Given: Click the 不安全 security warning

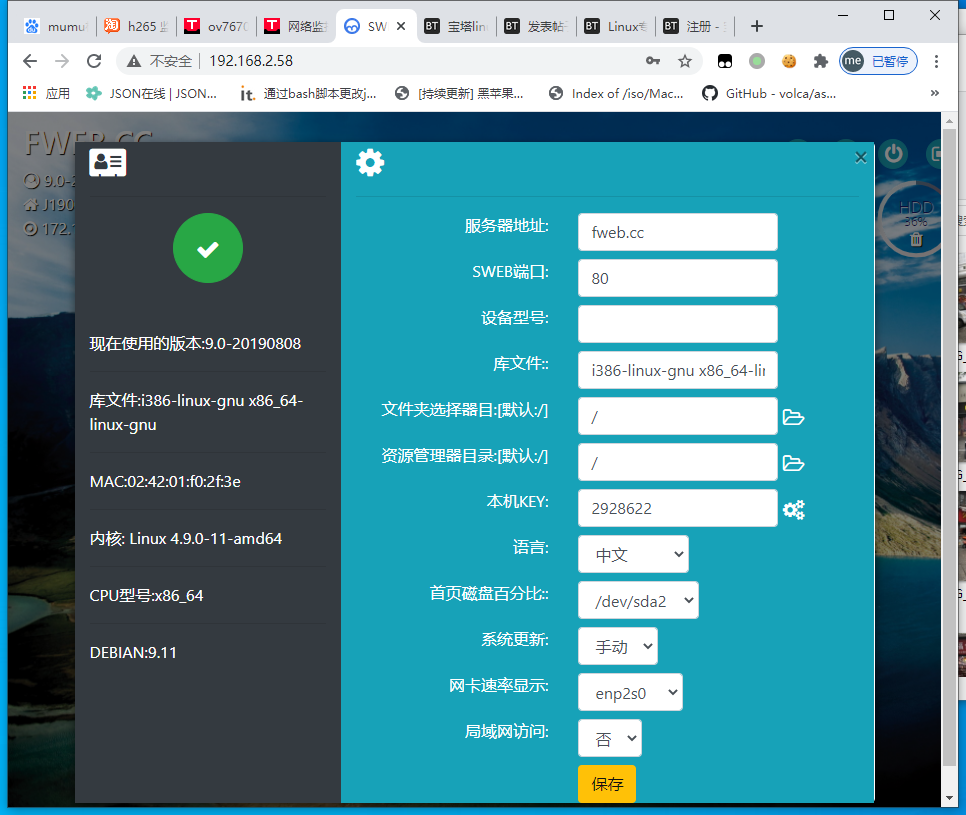Looking at the screenshot, I should (x=159, y=61).
